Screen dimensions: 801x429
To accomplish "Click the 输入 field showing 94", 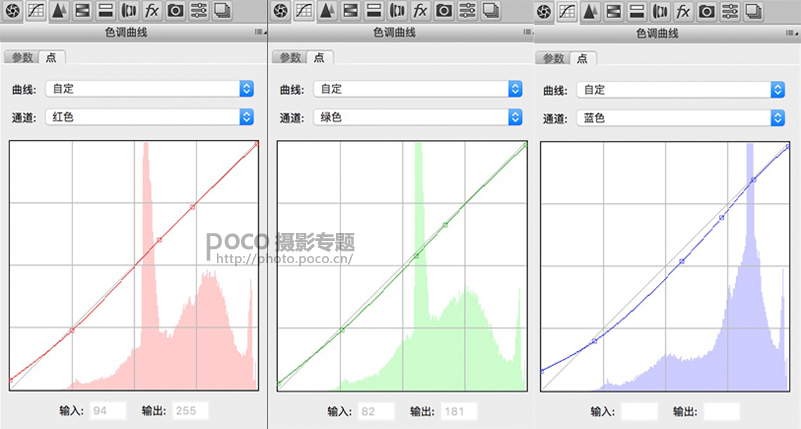I will point(108,411).
